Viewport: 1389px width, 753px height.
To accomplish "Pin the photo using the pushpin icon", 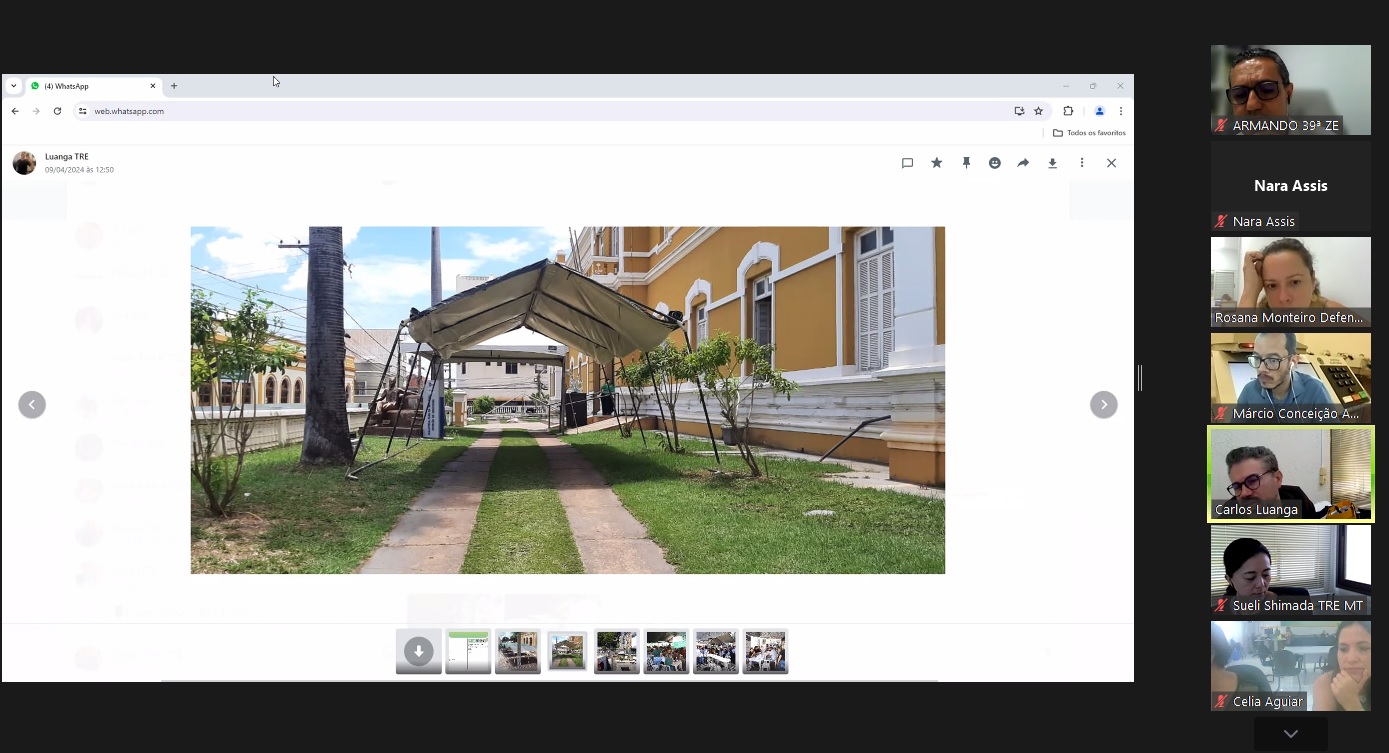I will [x=966, y=163].
